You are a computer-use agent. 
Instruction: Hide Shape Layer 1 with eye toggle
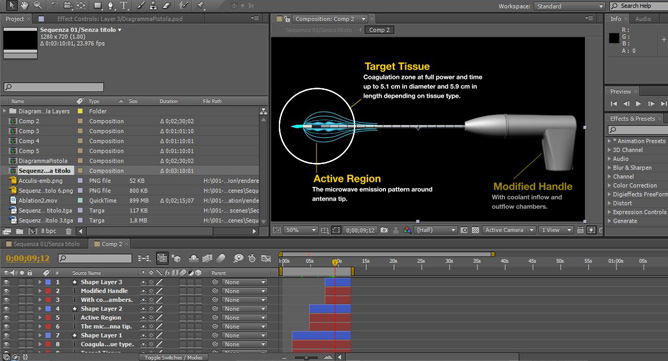point(6,335)
